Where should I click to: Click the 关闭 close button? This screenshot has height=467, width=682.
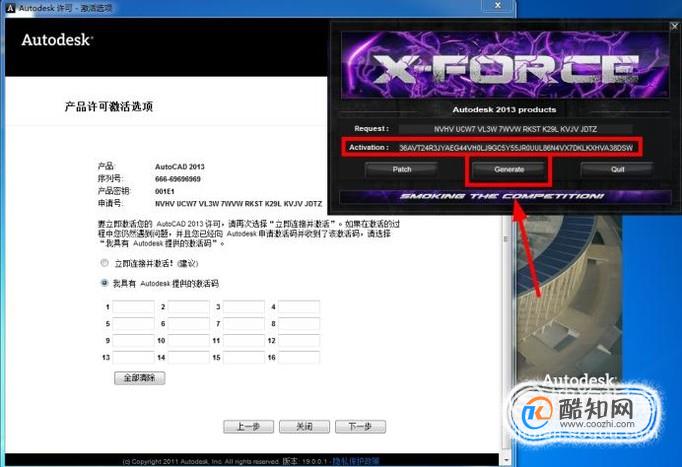(x=304, y=427)
